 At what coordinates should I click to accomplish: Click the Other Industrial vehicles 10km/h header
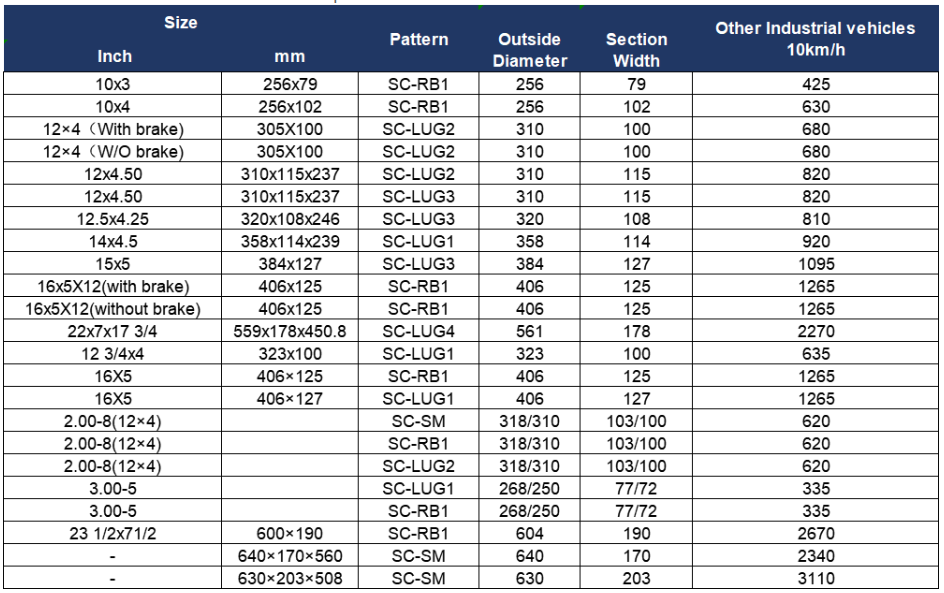click(x=815, y=39)
